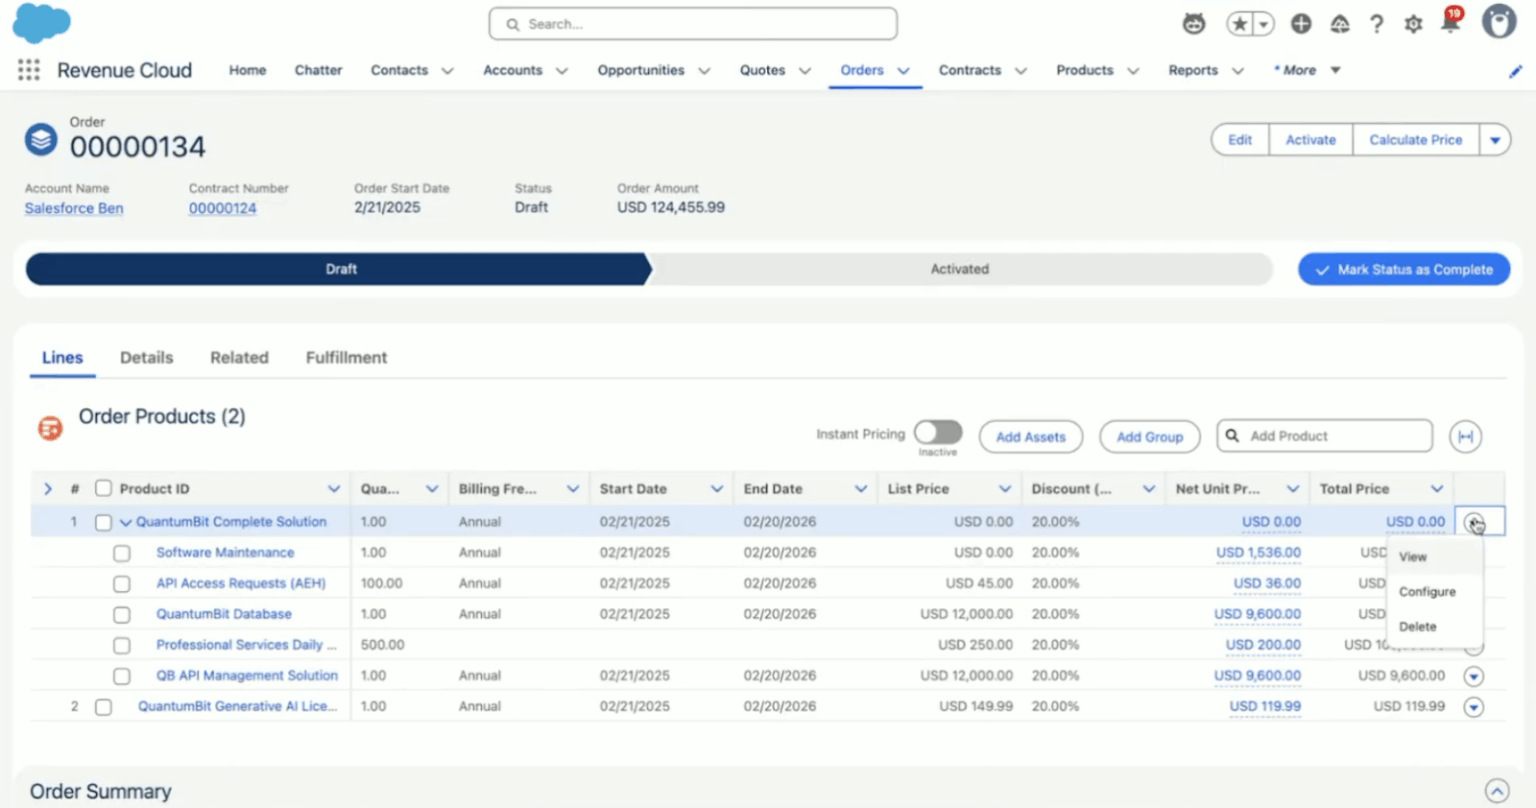Switch to the Related tab

coord(239,358)
